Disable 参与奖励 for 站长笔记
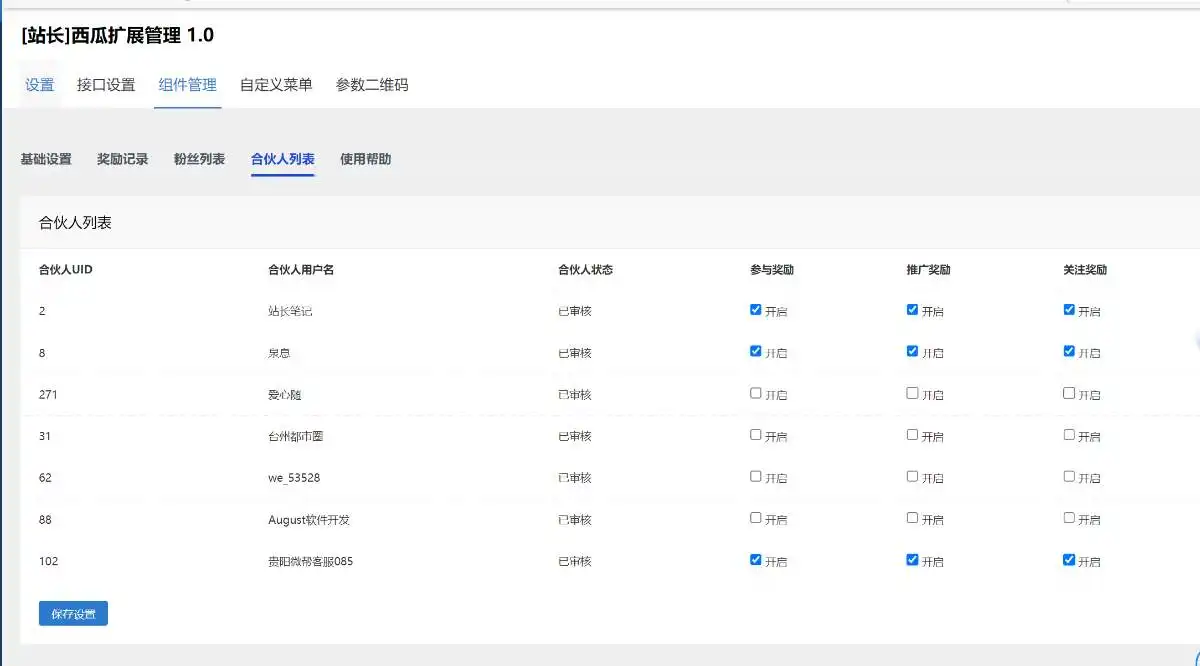This screenshot has height=666, width=1200. coord(756,309)
